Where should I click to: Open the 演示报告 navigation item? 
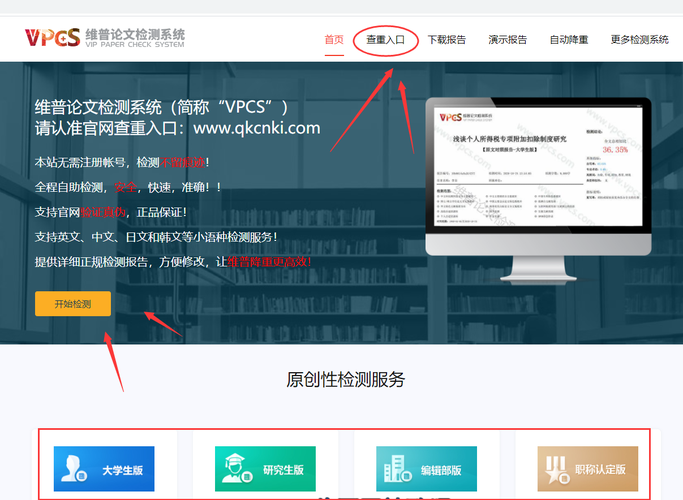[x=507, y=40]
